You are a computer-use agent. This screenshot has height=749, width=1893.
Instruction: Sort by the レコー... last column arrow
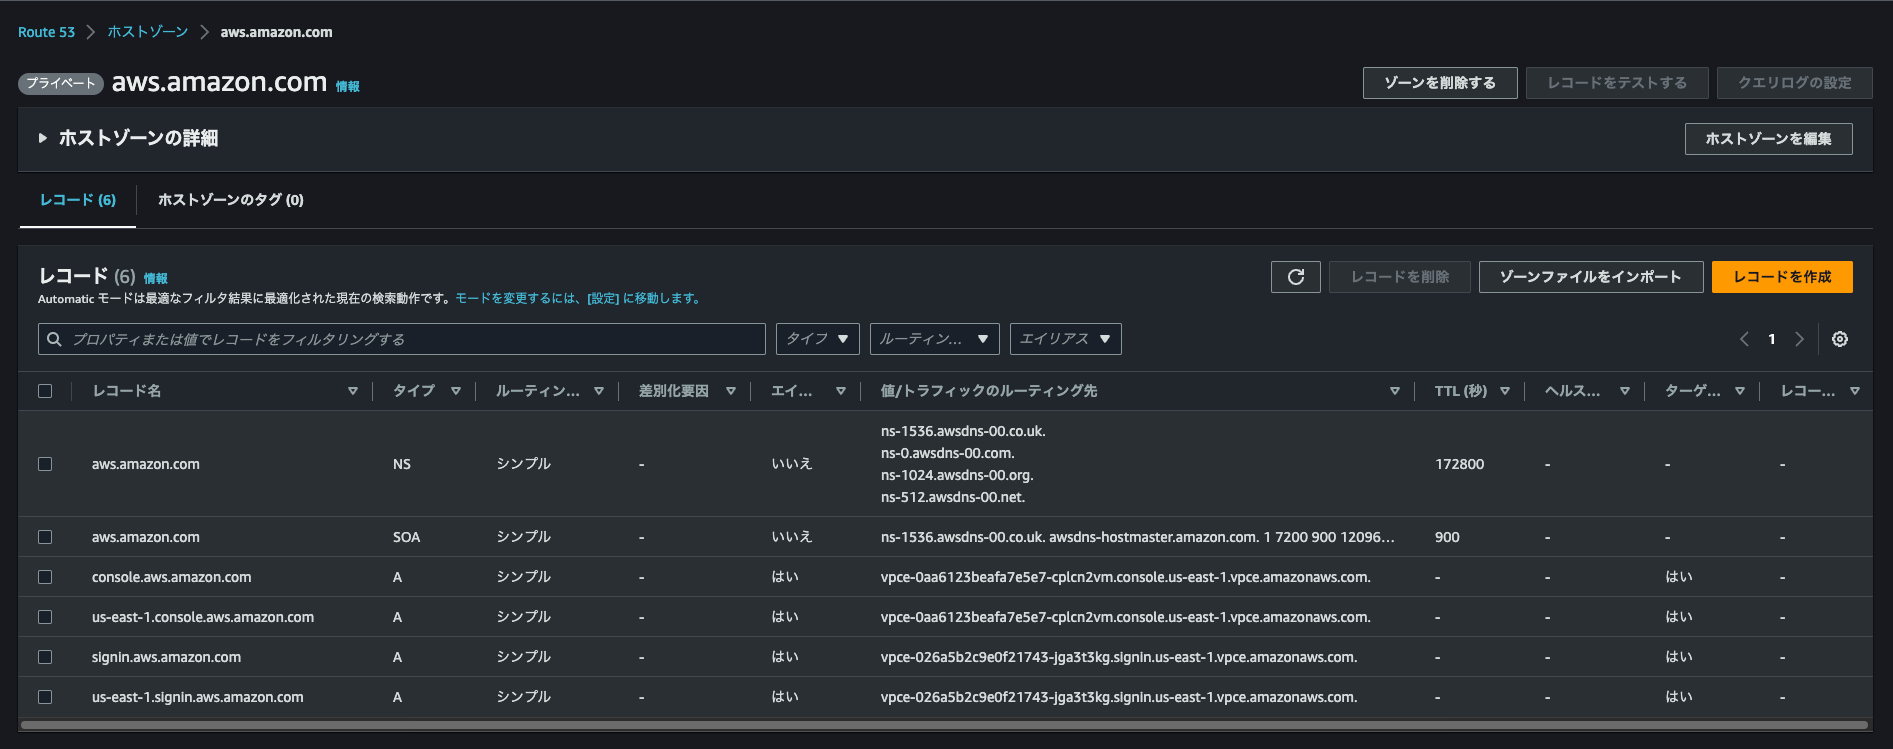tap(1855, 391)
